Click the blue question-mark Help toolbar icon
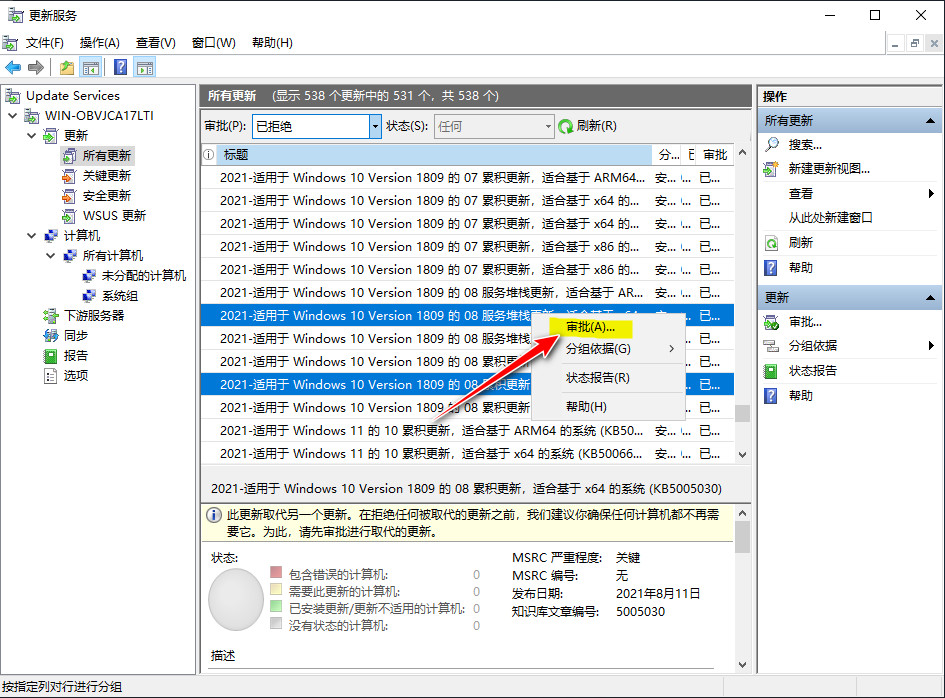Screen dimensions: 945x698 (x=120, y=67)
